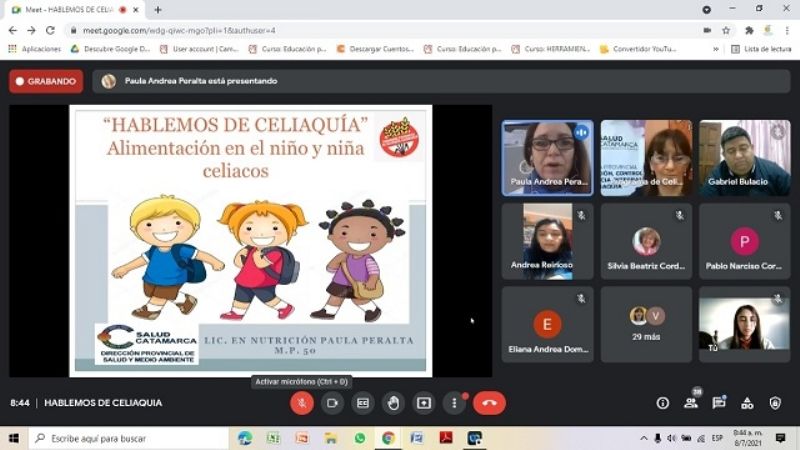This screenshot has width=800, height=450.
Task: Select Pablo Narciso Cor... participant tile
Action: [744, 241]
